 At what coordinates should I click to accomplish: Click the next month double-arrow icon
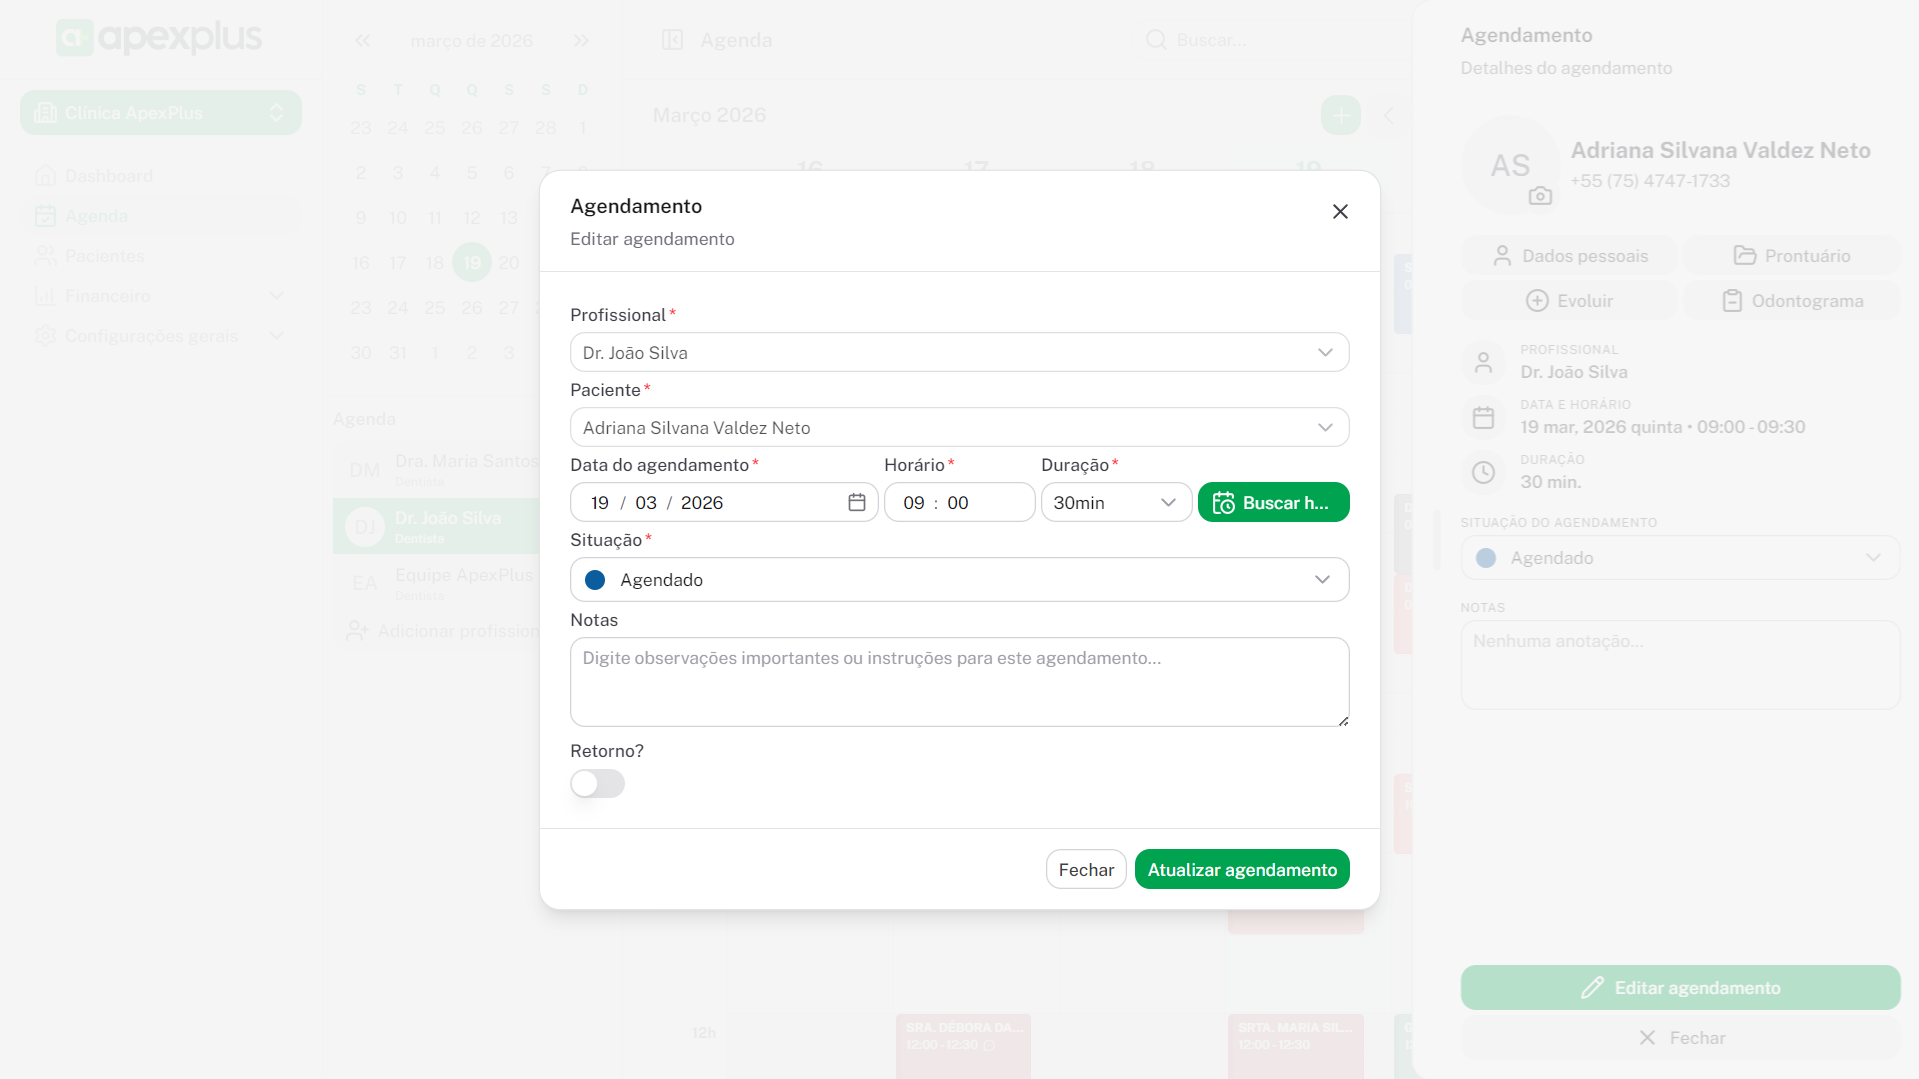(x=581, y=41)
